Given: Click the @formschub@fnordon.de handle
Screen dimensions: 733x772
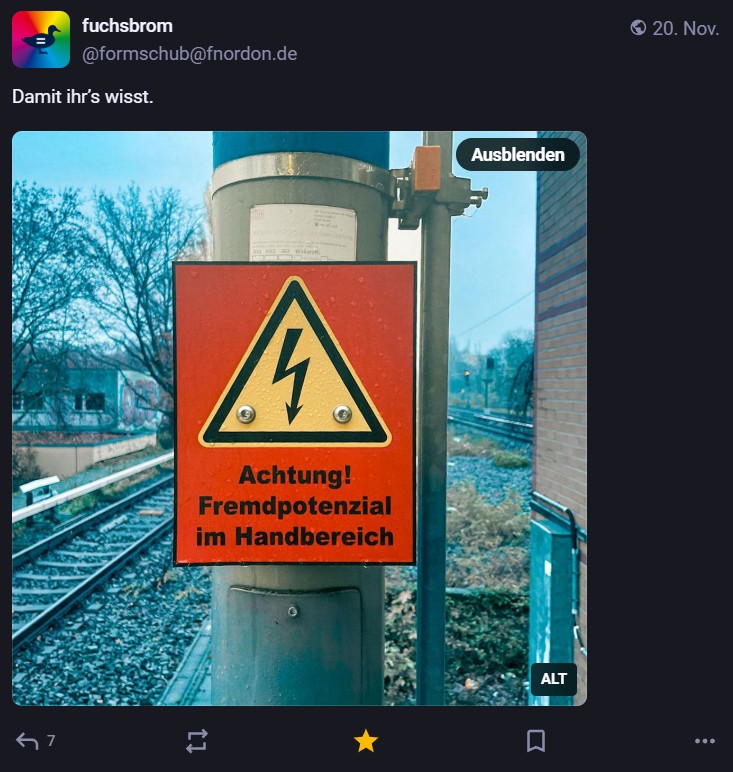Looking at the screenshot, I should (x=189, y=54).
